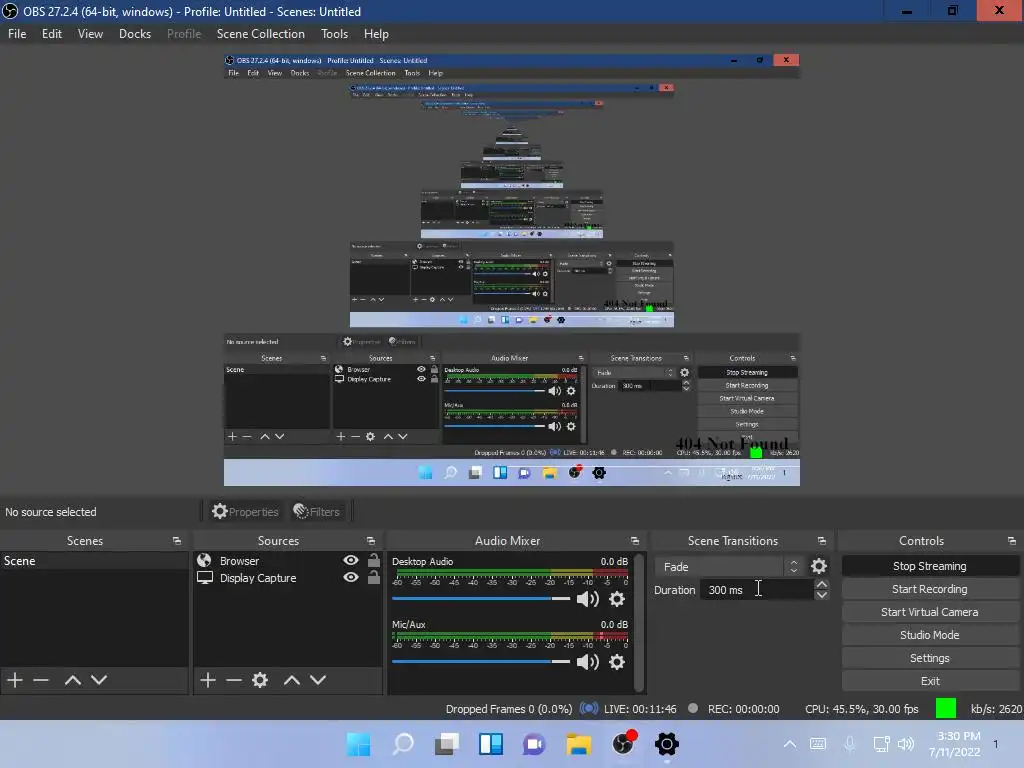1024x768 pixels.
Task: Open the Docks menu
Action: click(135, 34)
